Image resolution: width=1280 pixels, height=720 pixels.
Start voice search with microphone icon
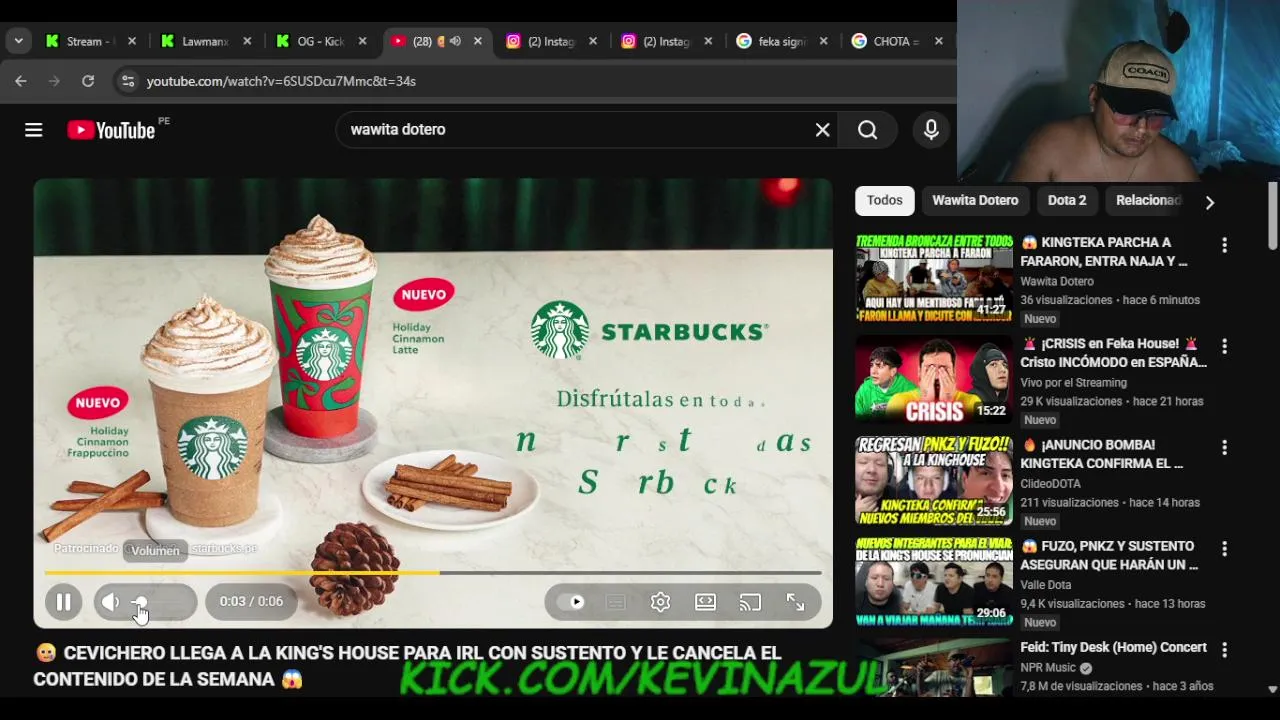(931, 130)
